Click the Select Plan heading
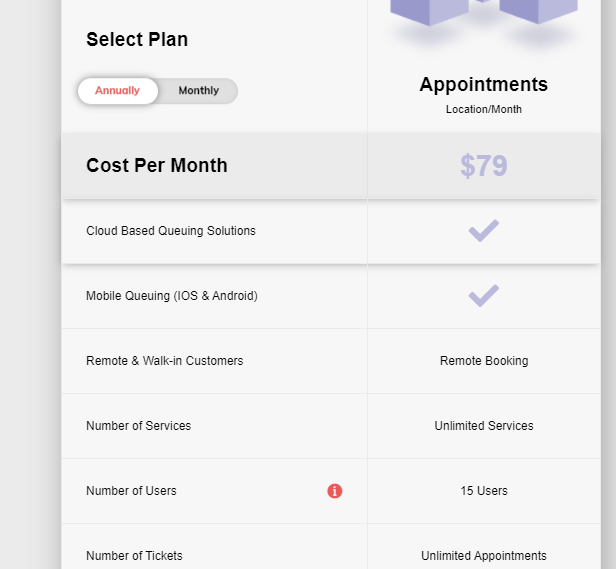Screen dimensions: 616x569 click(x=137, y=40)
